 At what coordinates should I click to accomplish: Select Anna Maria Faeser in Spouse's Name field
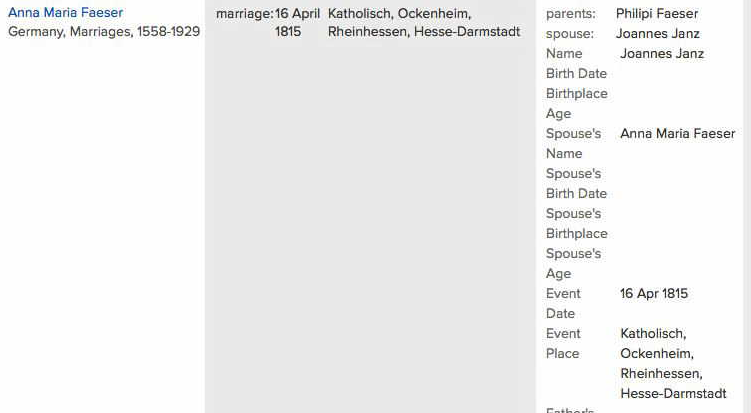pyautogui.click(x=677, y=134)
